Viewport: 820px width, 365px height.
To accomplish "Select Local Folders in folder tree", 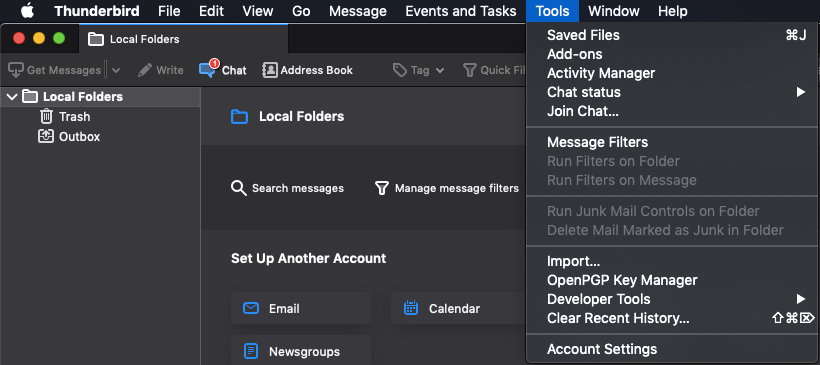I will click(x=100, y=97).
